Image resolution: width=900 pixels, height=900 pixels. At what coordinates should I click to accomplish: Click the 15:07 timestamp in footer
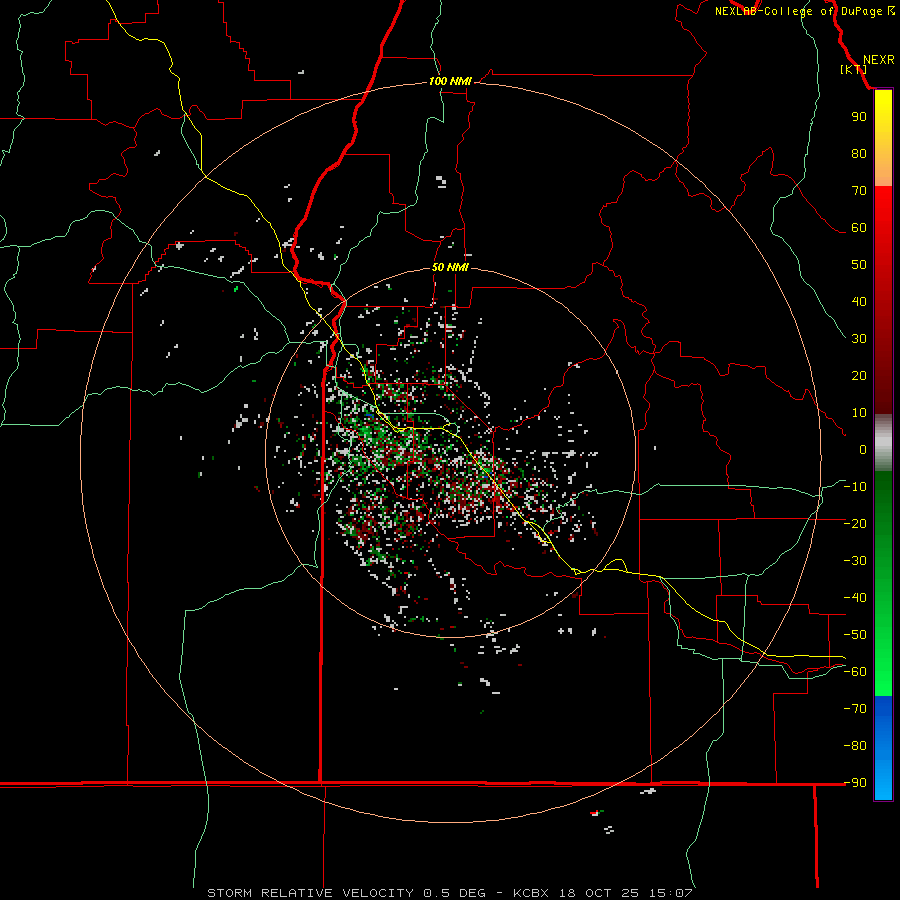(x=671, y=893)
